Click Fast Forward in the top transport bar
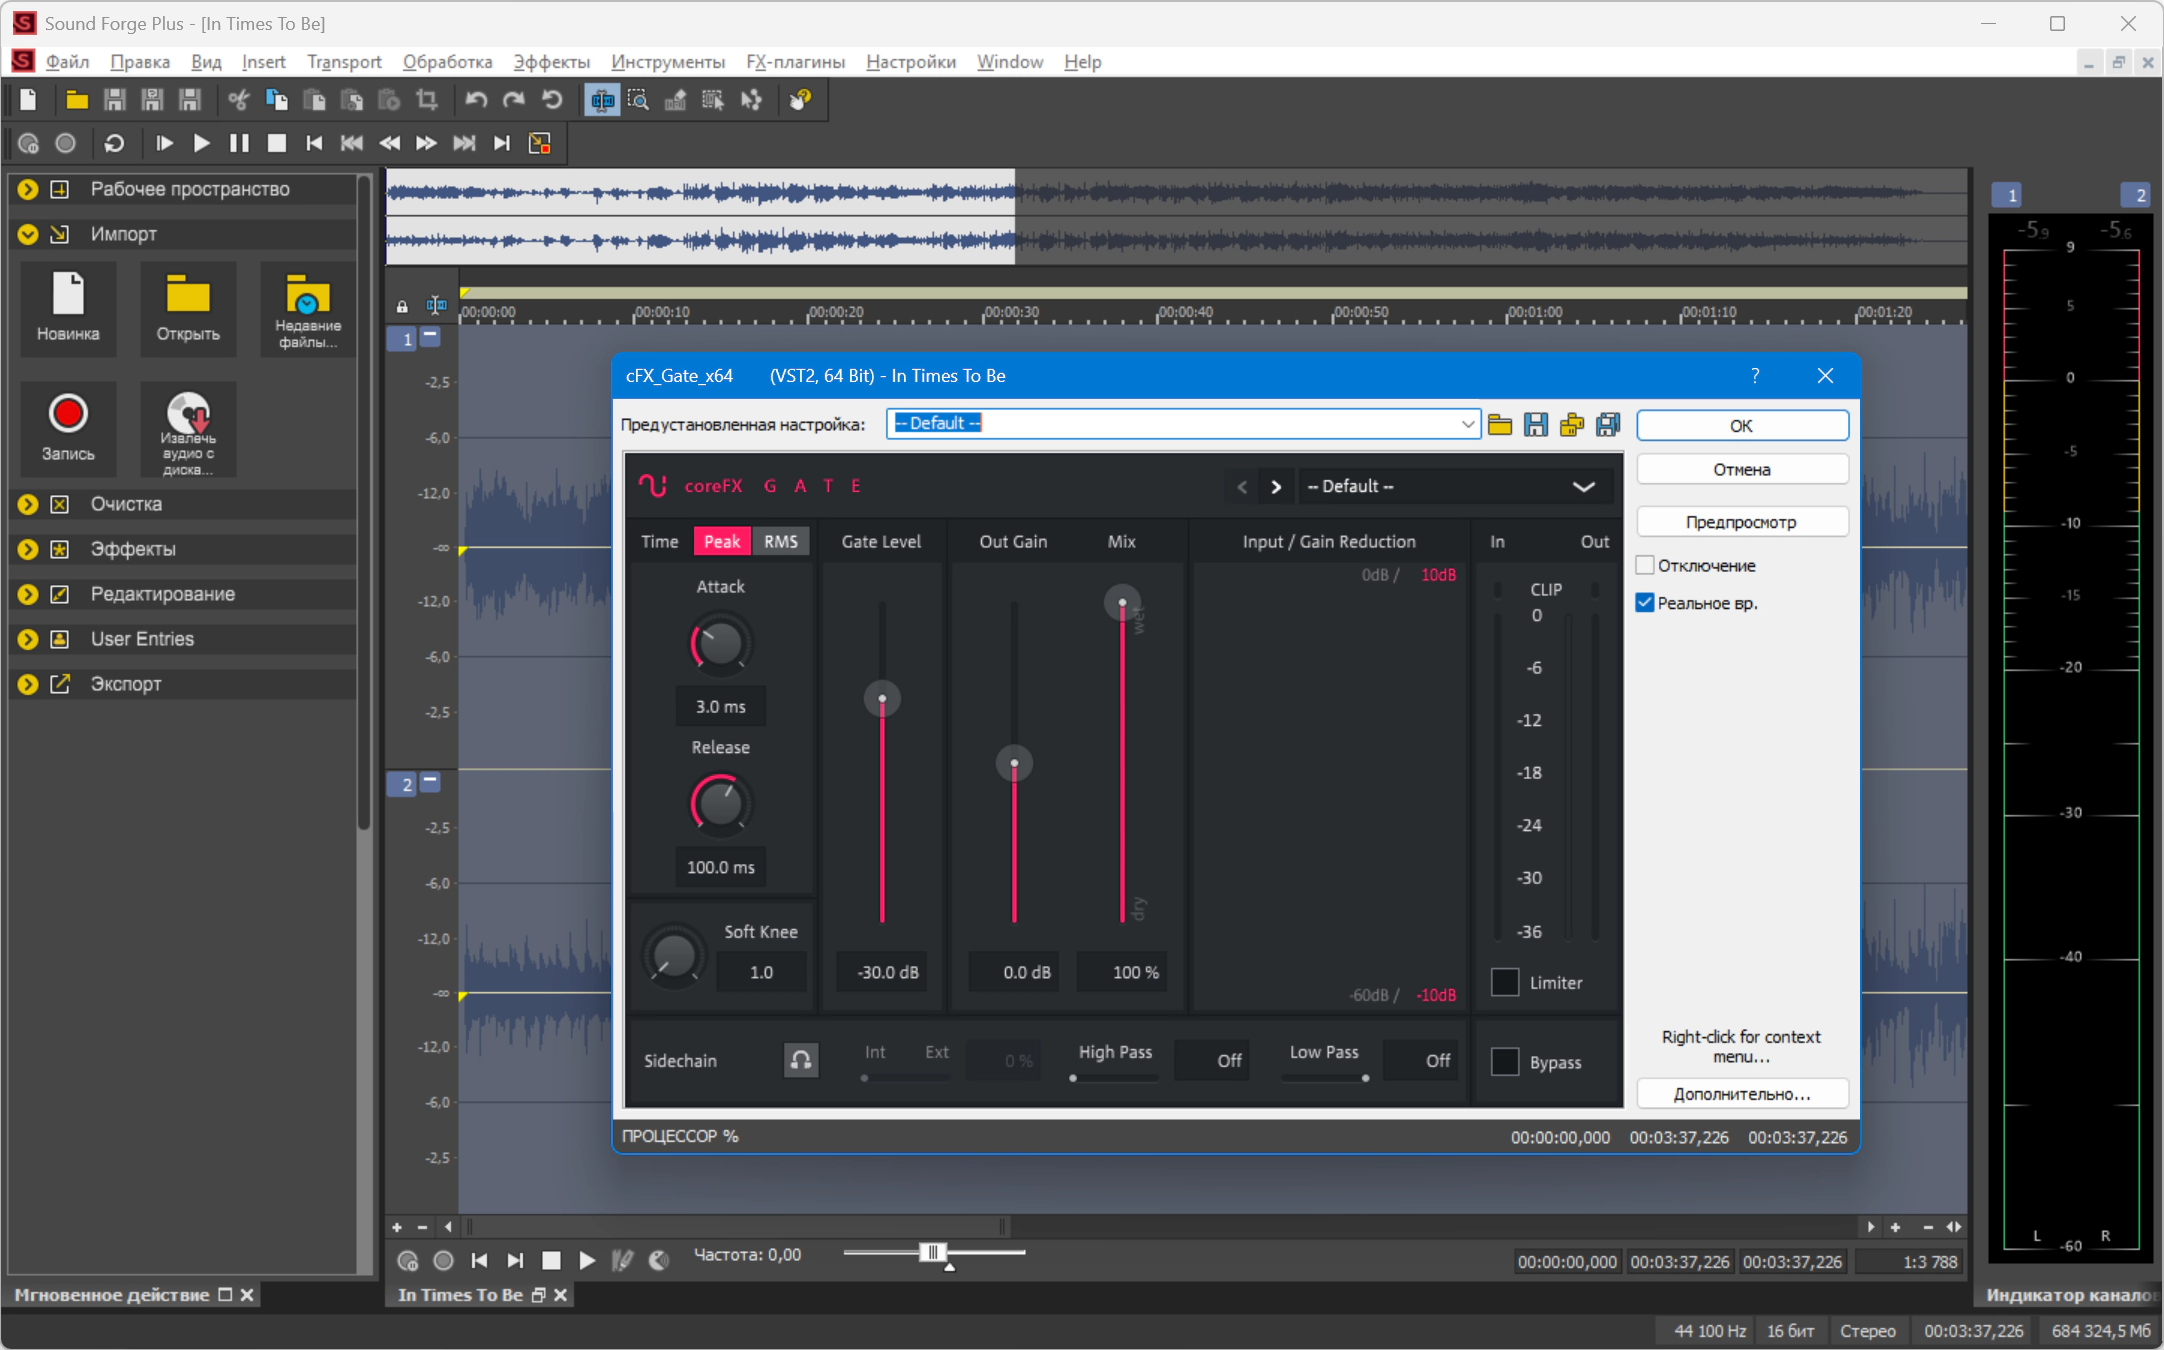The width and height of the screenshot is (2164, 1350). [x=426, y=144]
